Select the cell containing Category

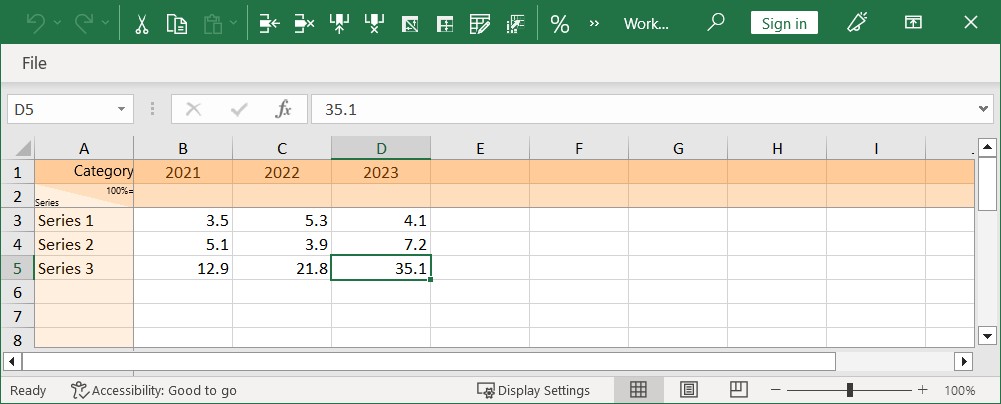(84, 172)
